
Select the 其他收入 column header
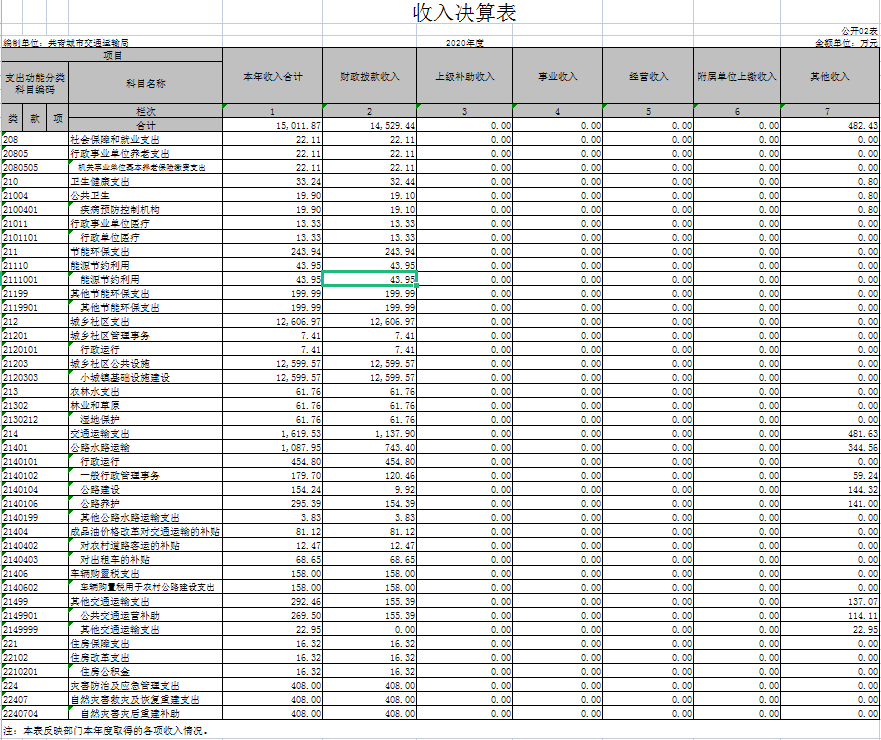(x=829, y=76)
